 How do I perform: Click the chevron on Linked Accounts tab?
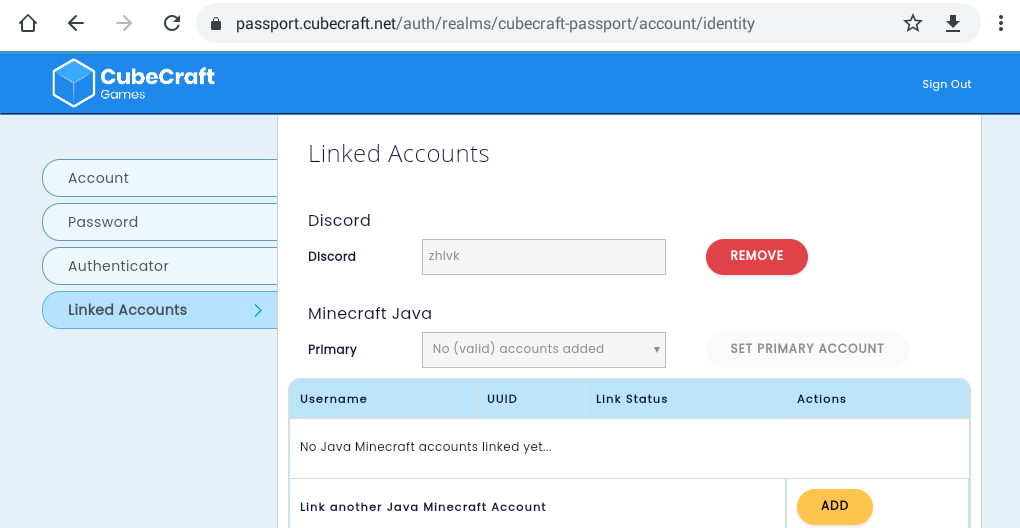tap(258, 310)
